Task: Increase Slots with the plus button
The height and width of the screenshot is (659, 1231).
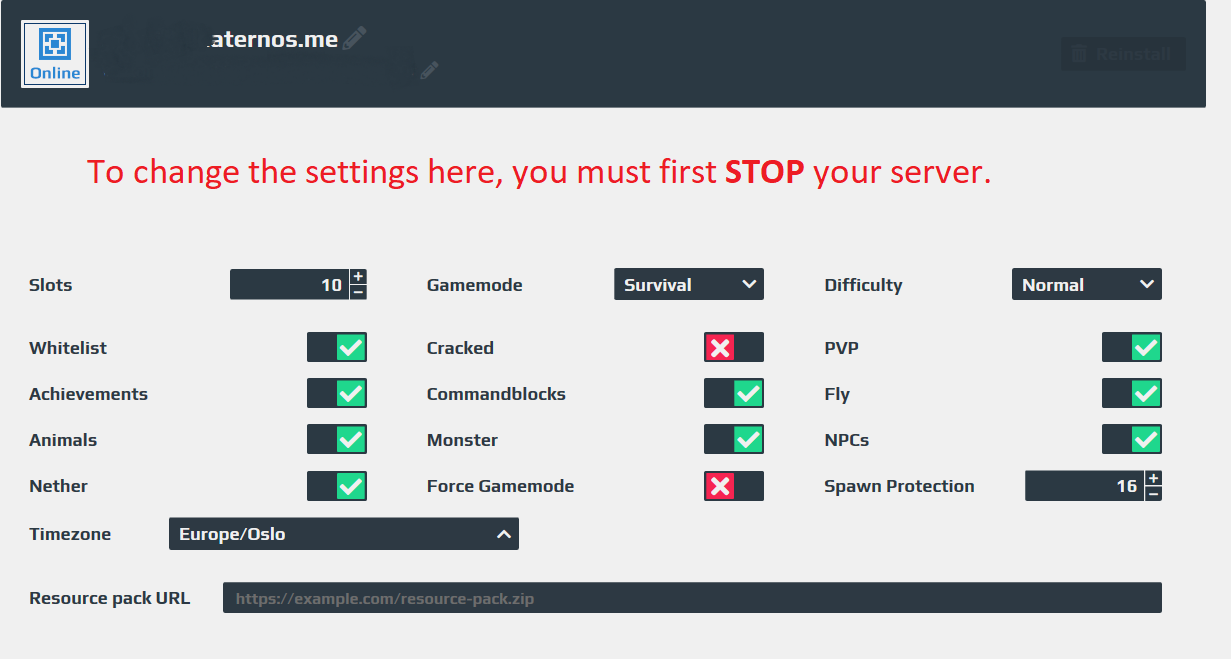Action: 358,277
